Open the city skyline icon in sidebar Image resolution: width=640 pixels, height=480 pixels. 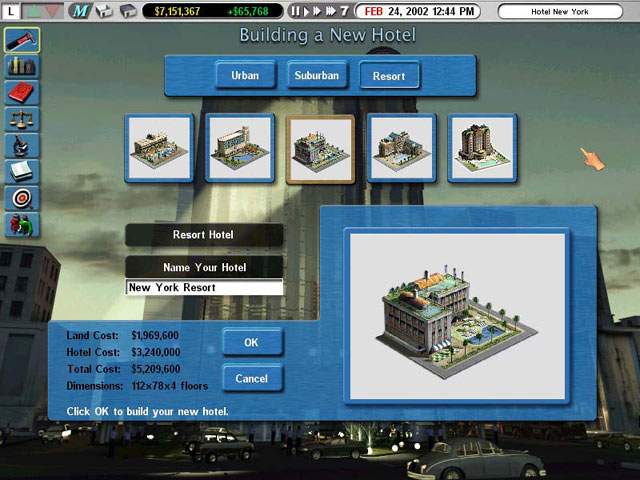tap(22, 67)
